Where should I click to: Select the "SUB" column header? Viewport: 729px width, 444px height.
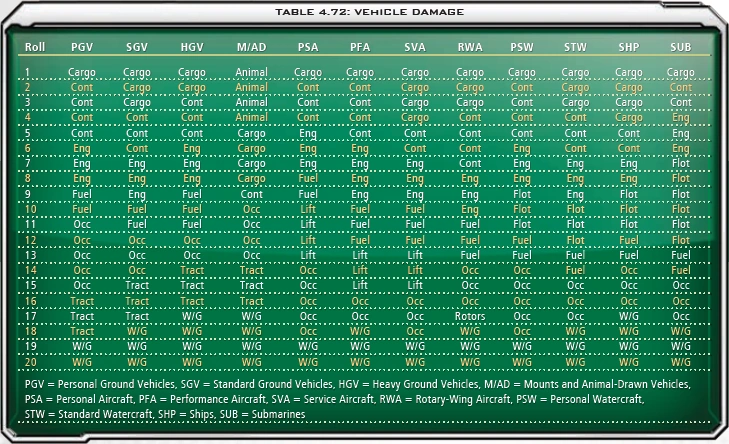[x=681, y=47]
